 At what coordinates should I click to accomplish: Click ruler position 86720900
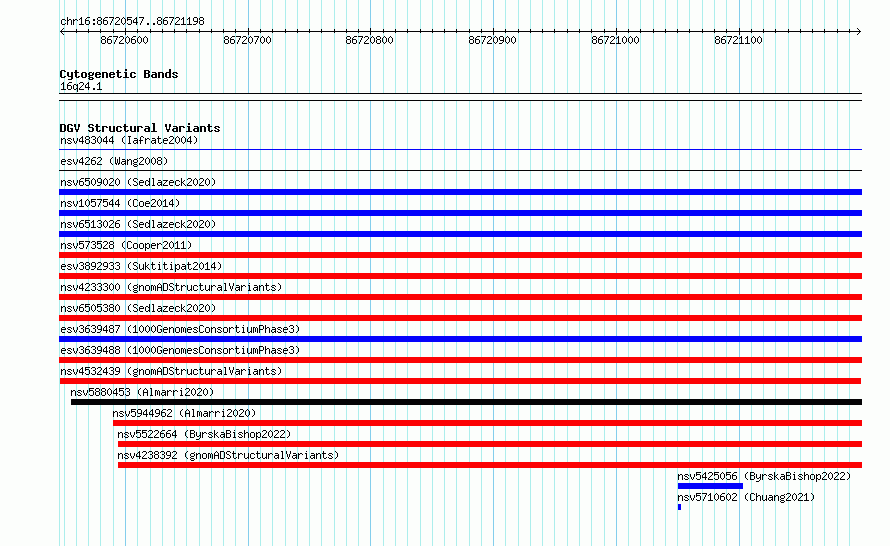(x=493, y=40)
